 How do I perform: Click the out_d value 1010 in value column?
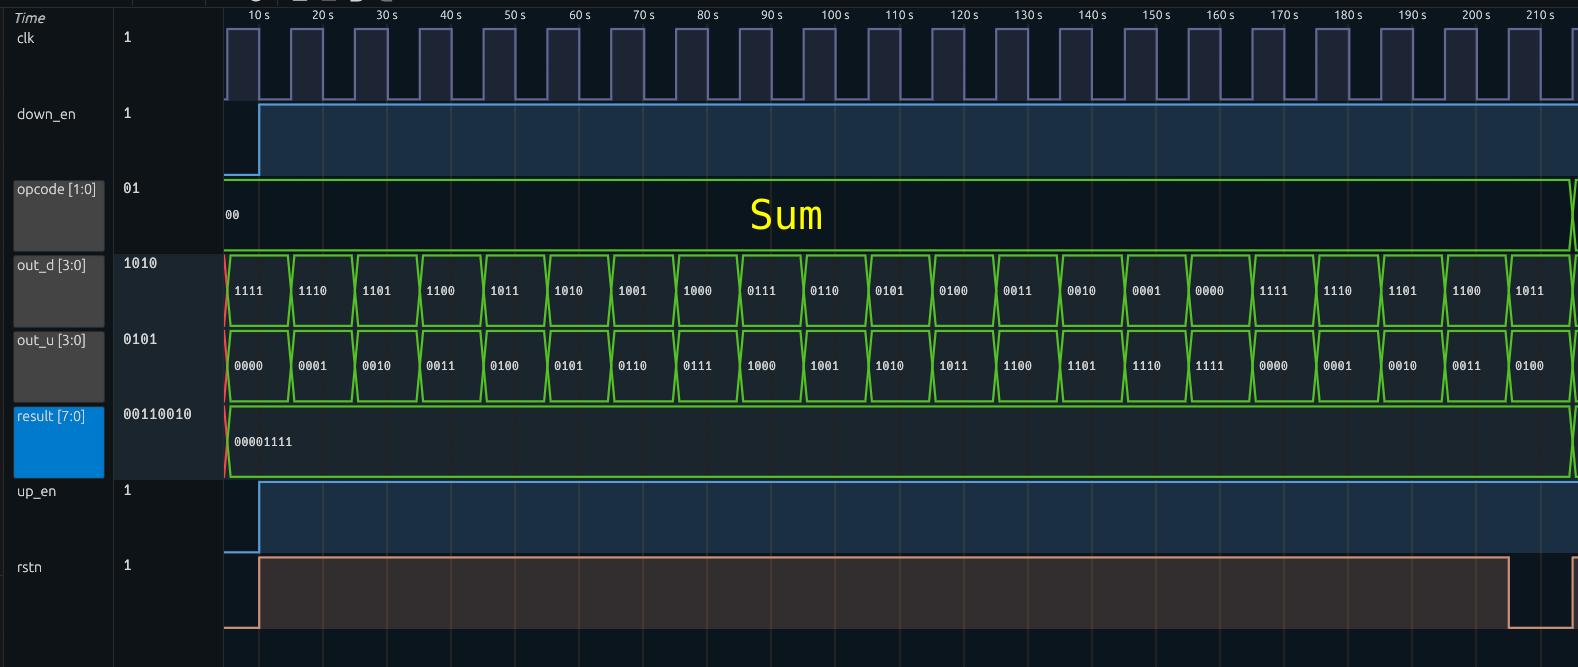tap(140, 263)
